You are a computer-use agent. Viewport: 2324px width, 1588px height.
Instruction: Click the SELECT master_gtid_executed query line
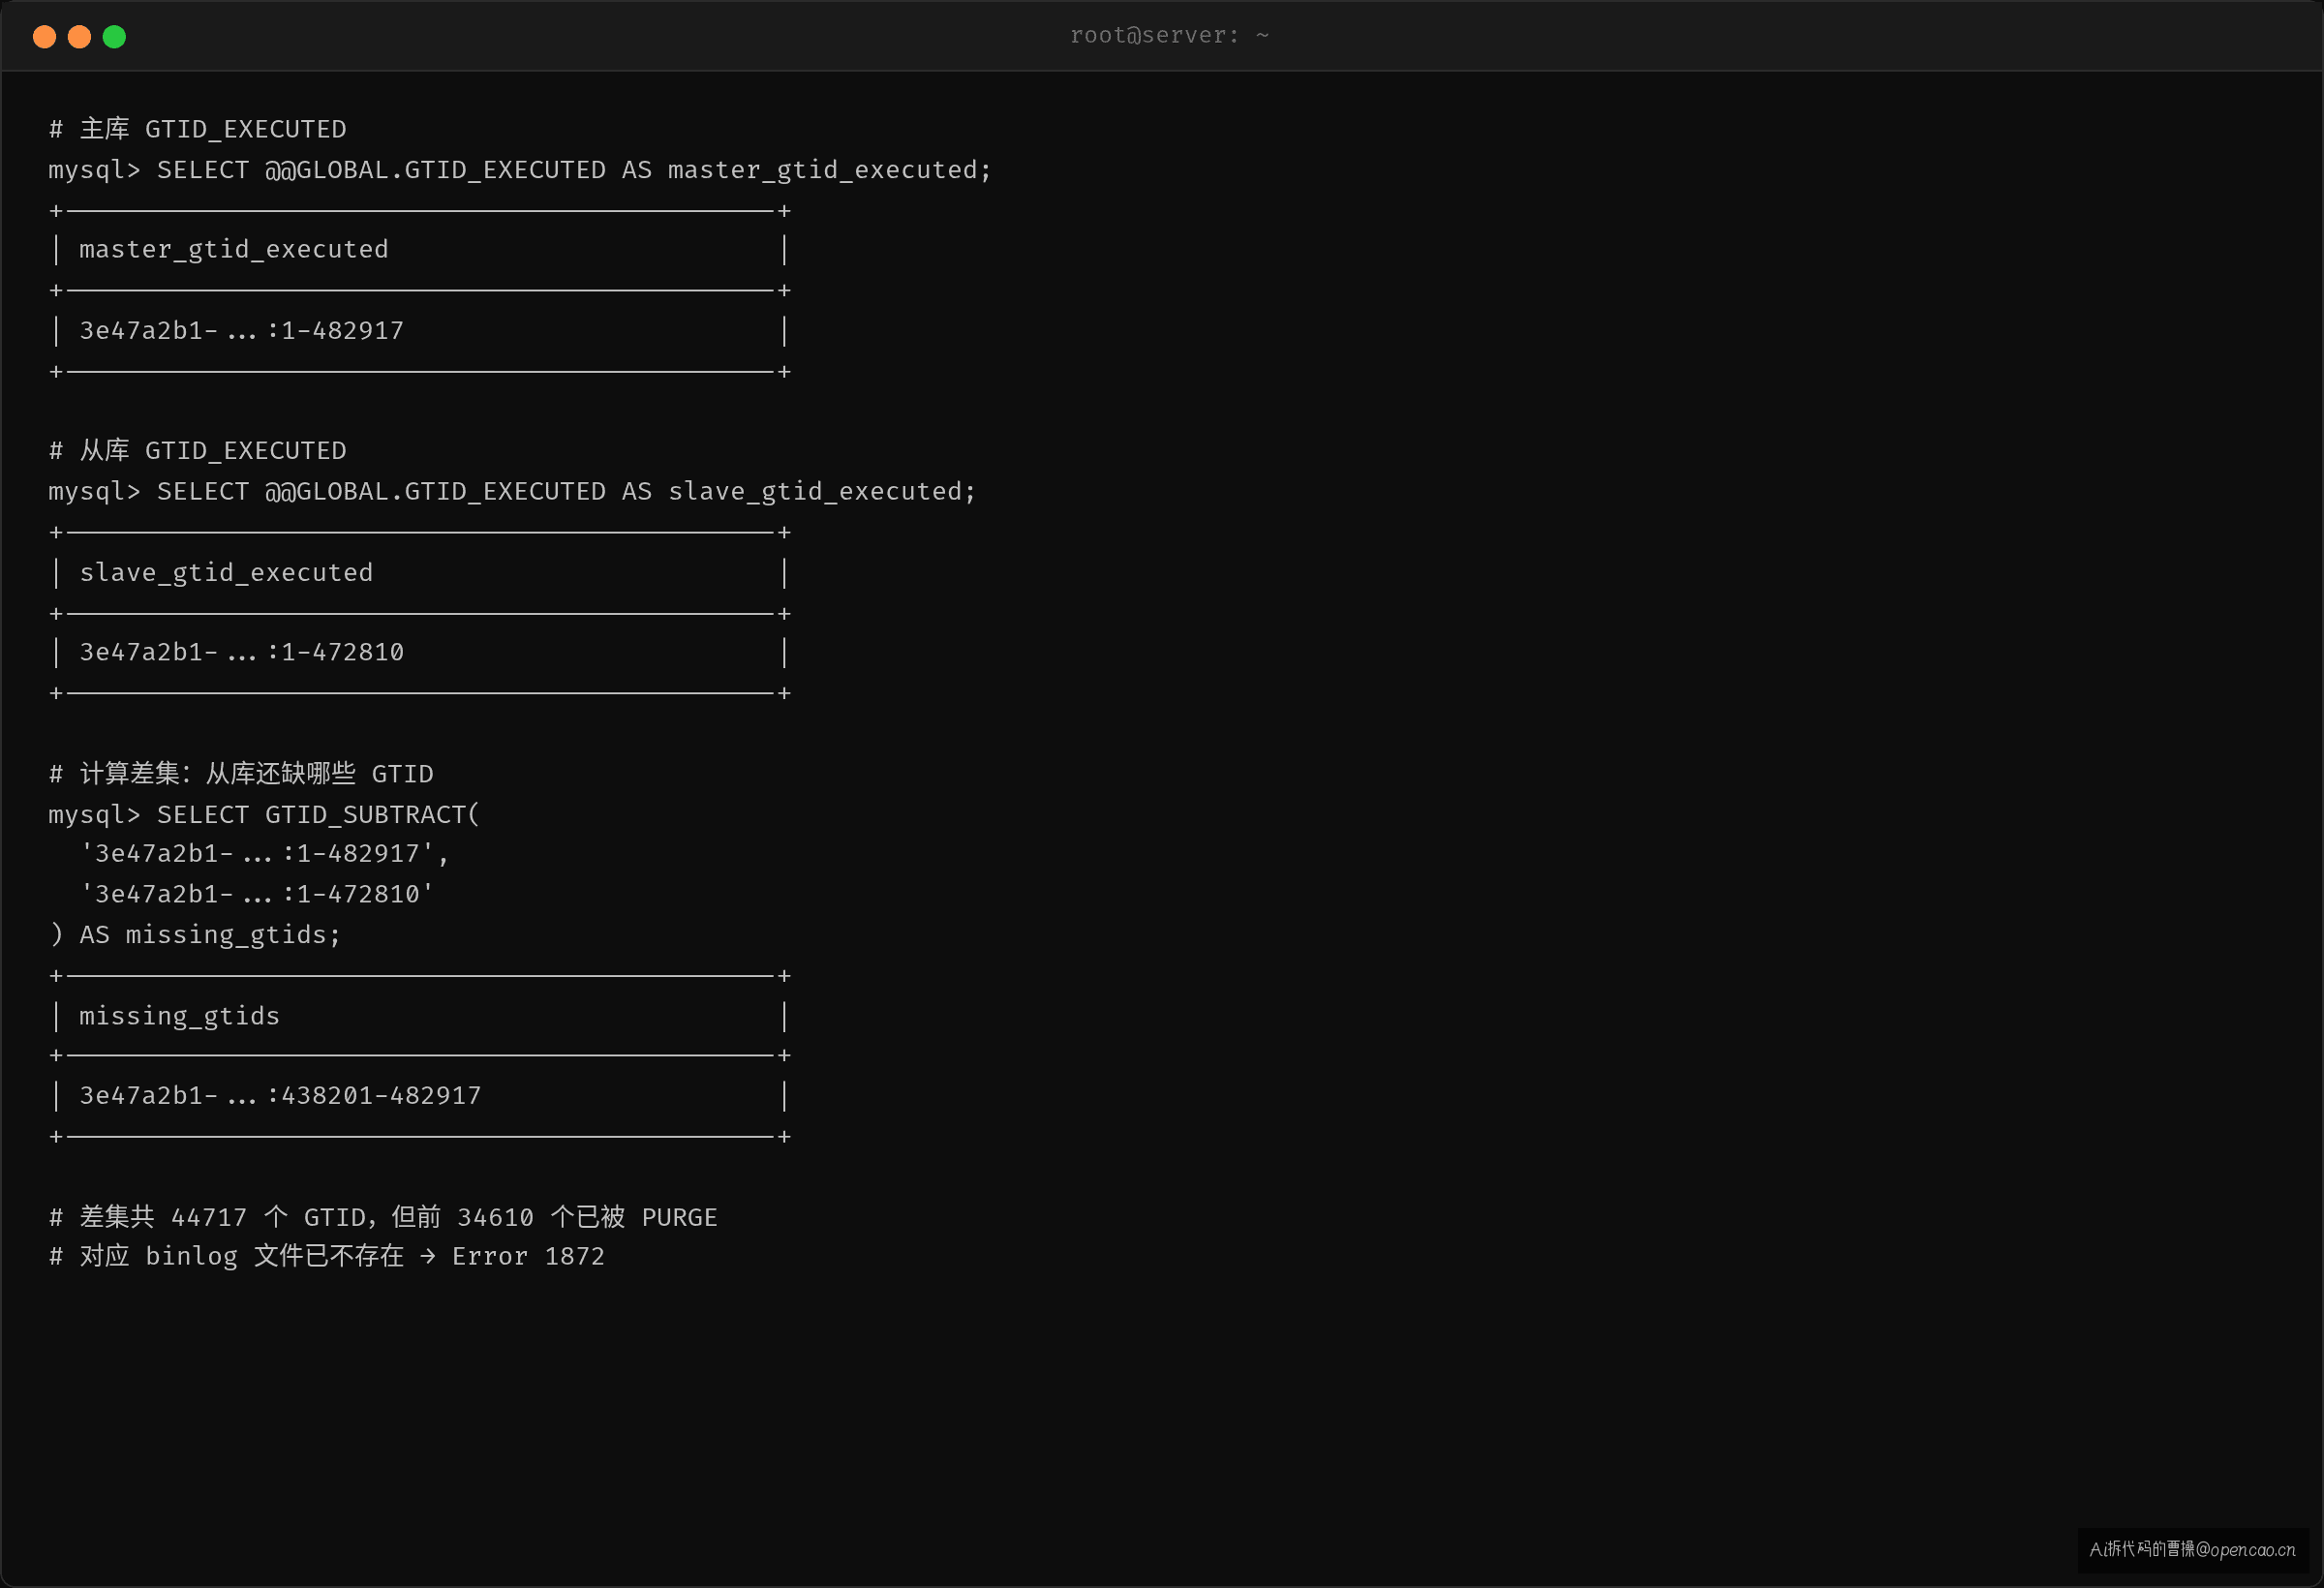tap(520, 170)
